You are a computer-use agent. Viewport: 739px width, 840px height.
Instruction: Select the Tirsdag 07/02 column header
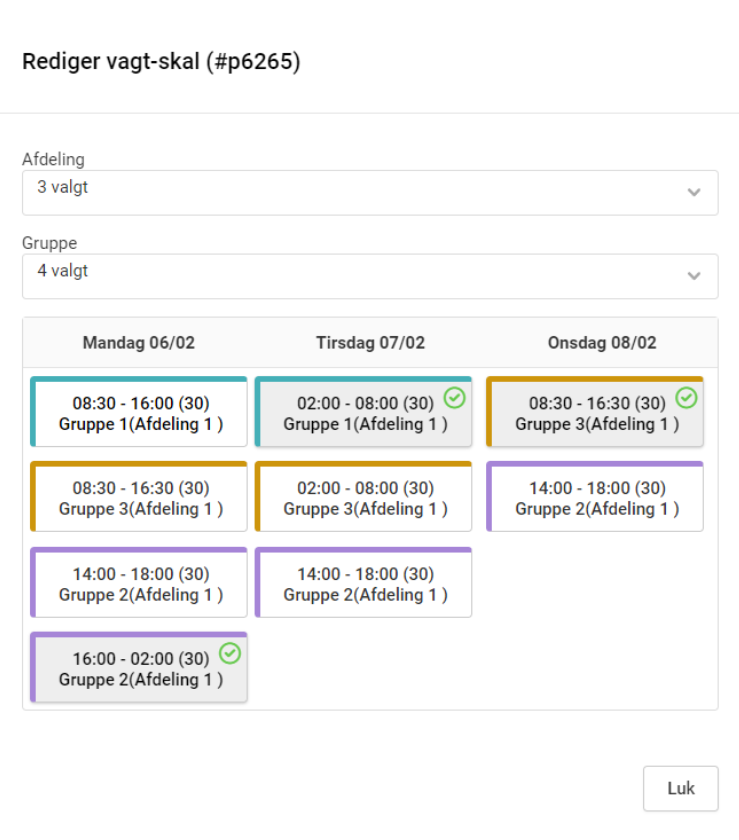click(x=370, y=343)
